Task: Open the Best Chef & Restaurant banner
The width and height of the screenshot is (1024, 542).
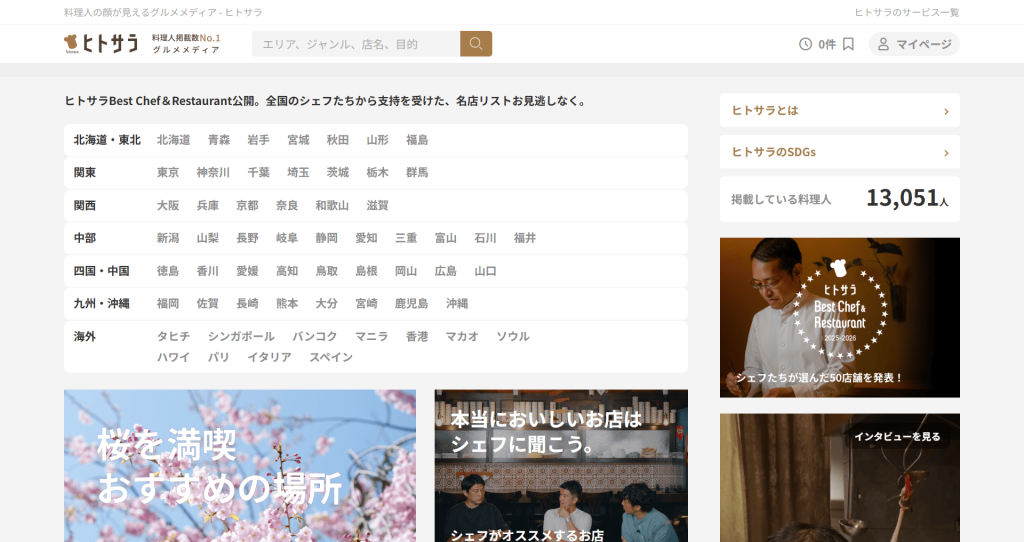Action: 839,317
